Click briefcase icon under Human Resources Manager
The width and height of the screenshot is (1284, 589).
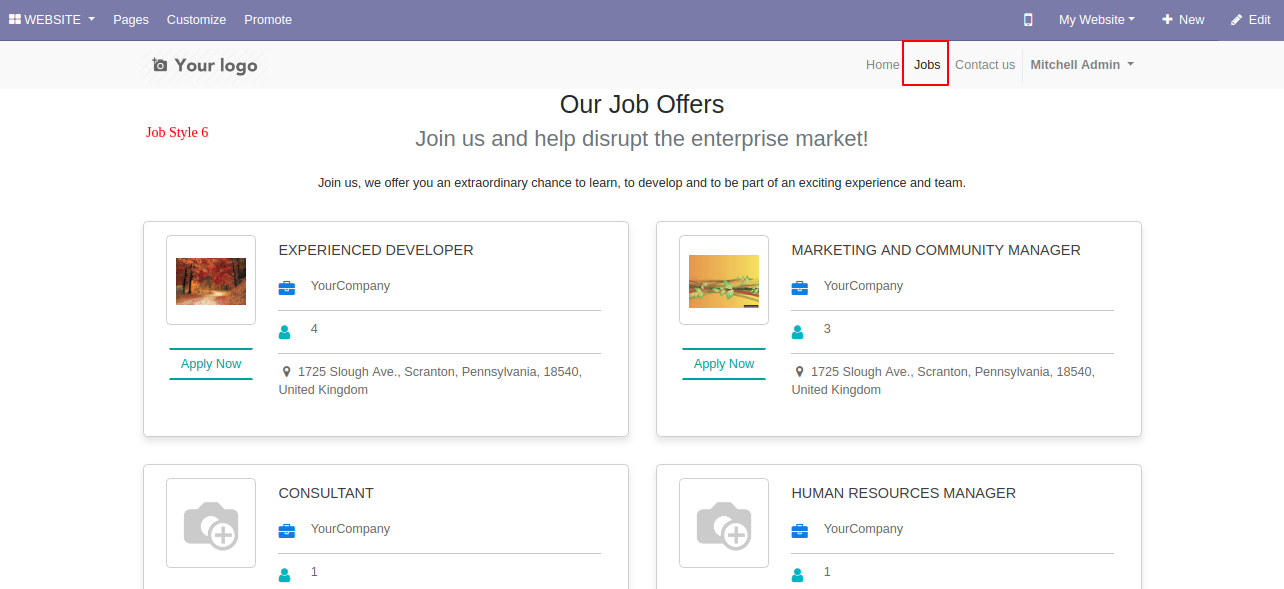click(x=800, y=531)
